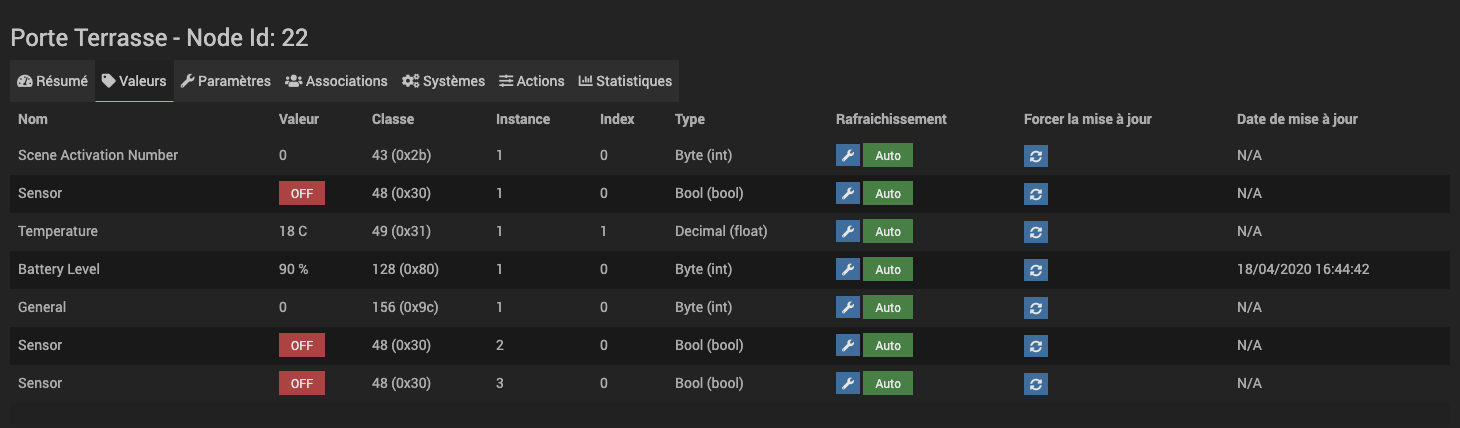This screenshot has height=428, width=1460.
Task: Click the wrench icon in General row
Action: point(848,308)
